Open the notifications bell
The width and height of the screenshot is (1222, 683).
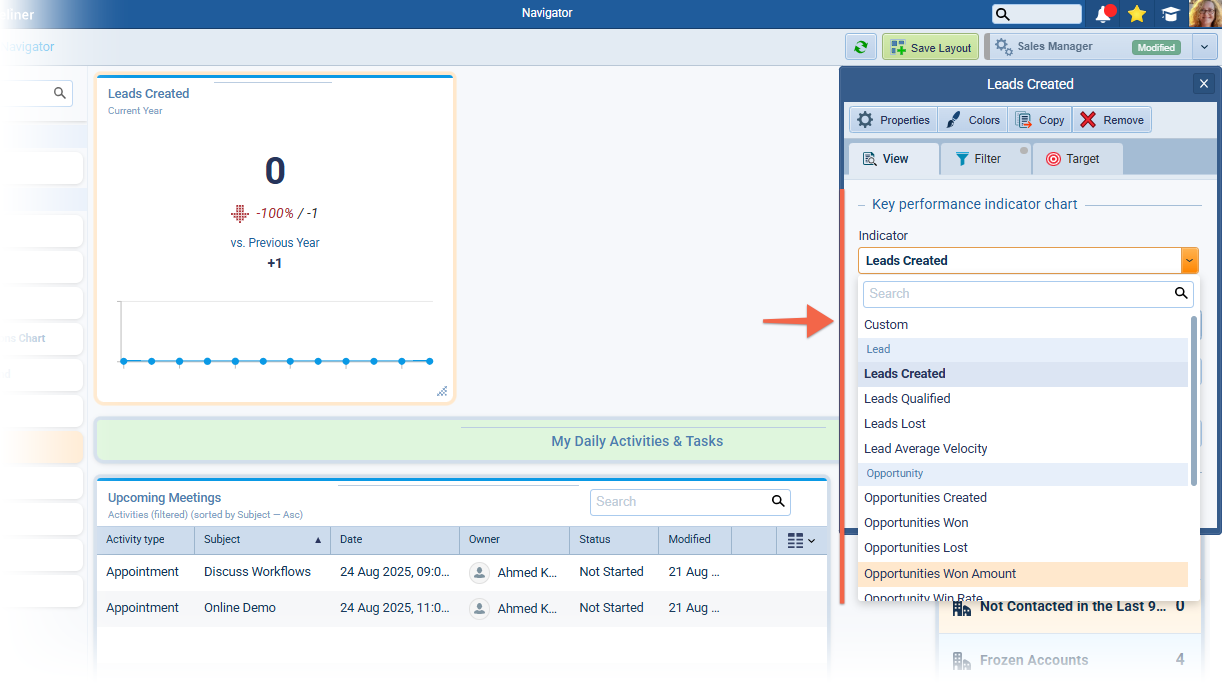(x=1104, y=14)
